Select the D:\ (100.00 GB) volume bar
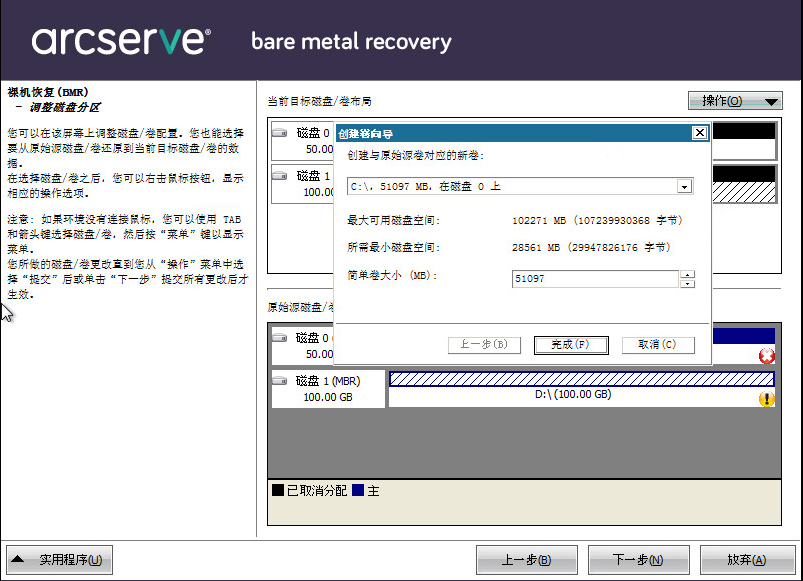803x581 pixels. tap(582, 379)
